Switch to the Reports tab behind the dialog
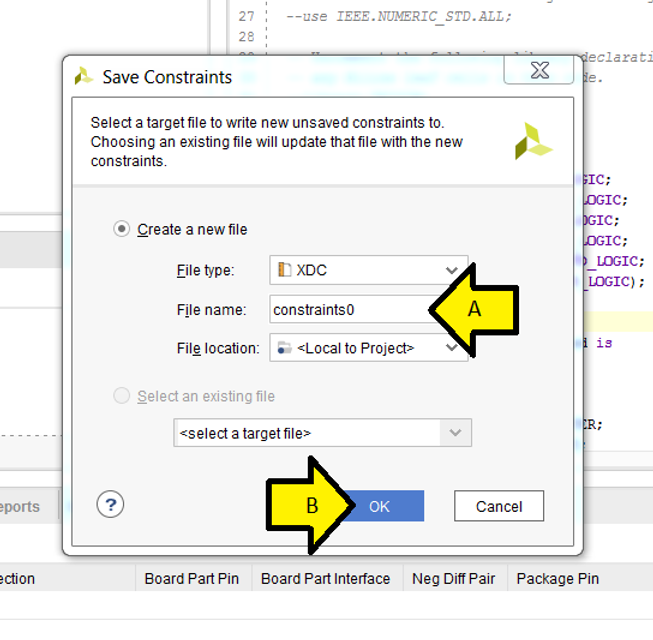This screenshot has width=653, height=640. [20, 507]
